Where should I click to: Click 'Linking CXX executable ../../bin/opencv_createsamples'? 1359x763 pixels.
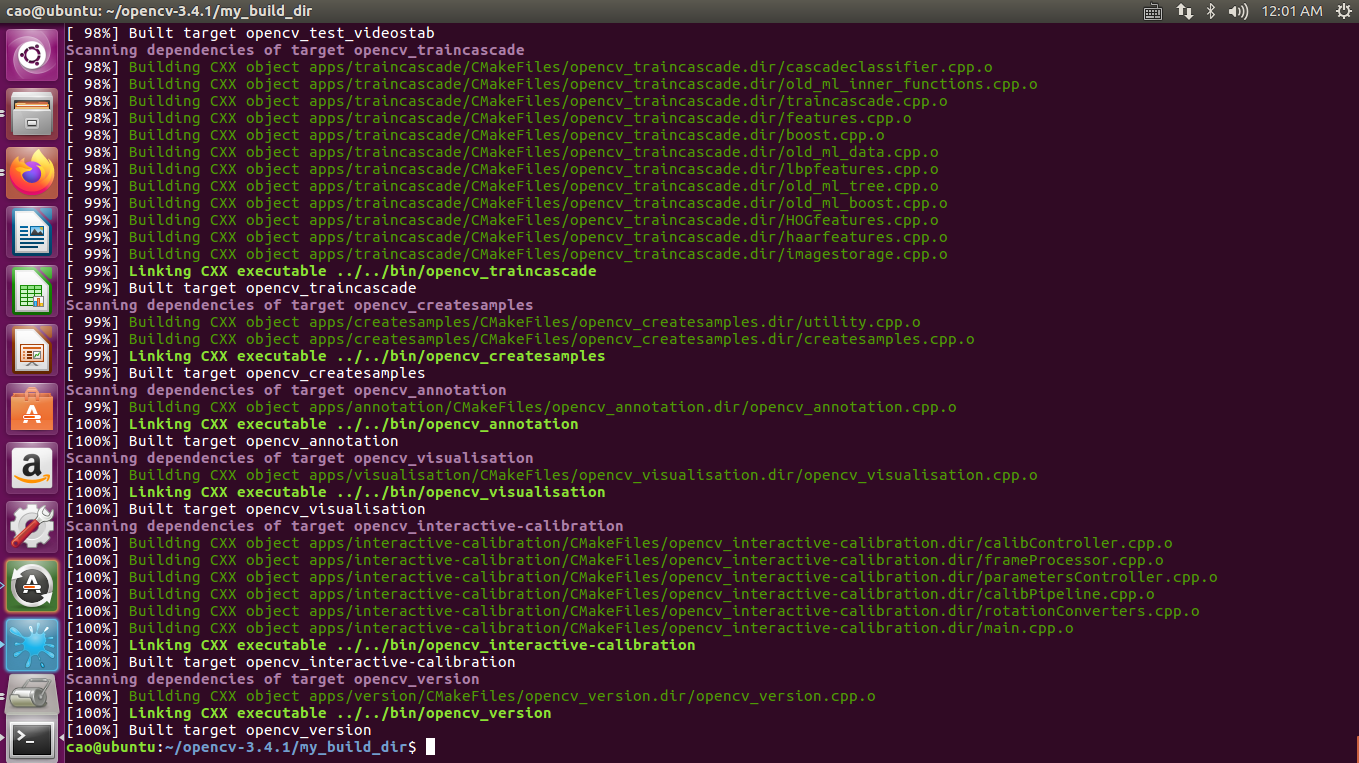point(336,356)
